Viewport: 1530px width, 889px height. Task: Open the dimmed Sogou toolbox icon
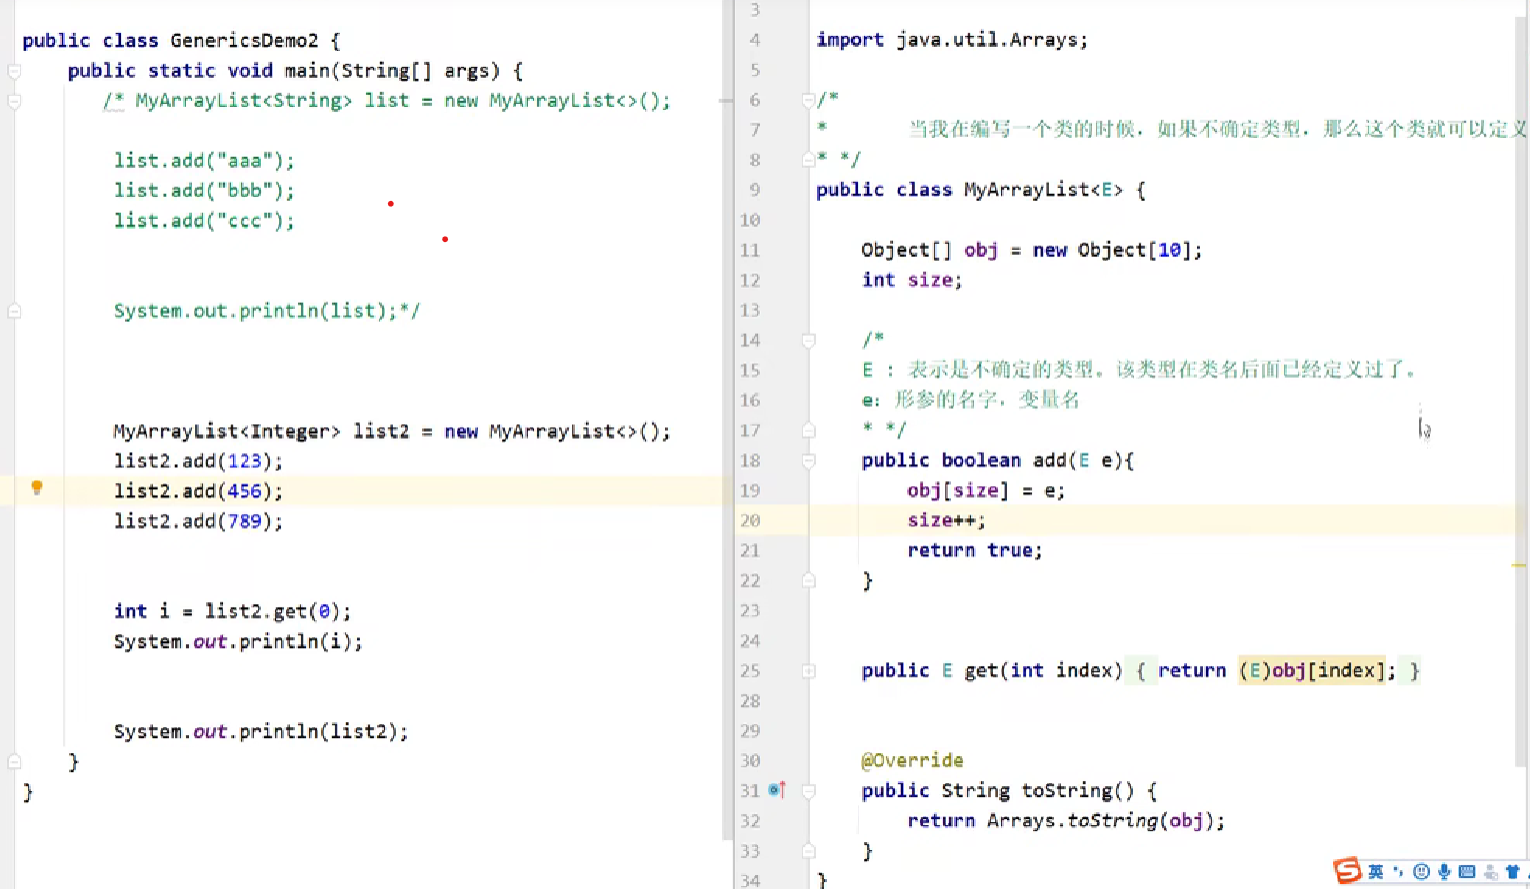click(1490, 872)
